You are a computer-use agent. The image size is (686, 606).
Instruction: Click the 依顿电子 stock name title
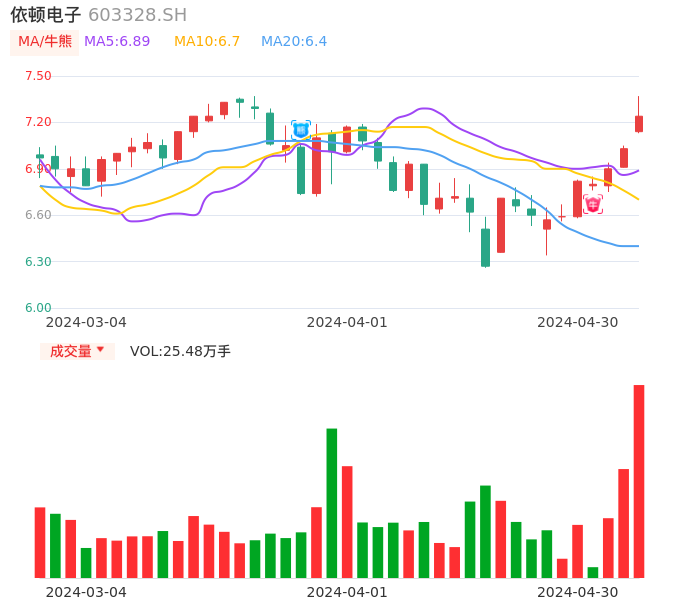click(x=46, y=15)
